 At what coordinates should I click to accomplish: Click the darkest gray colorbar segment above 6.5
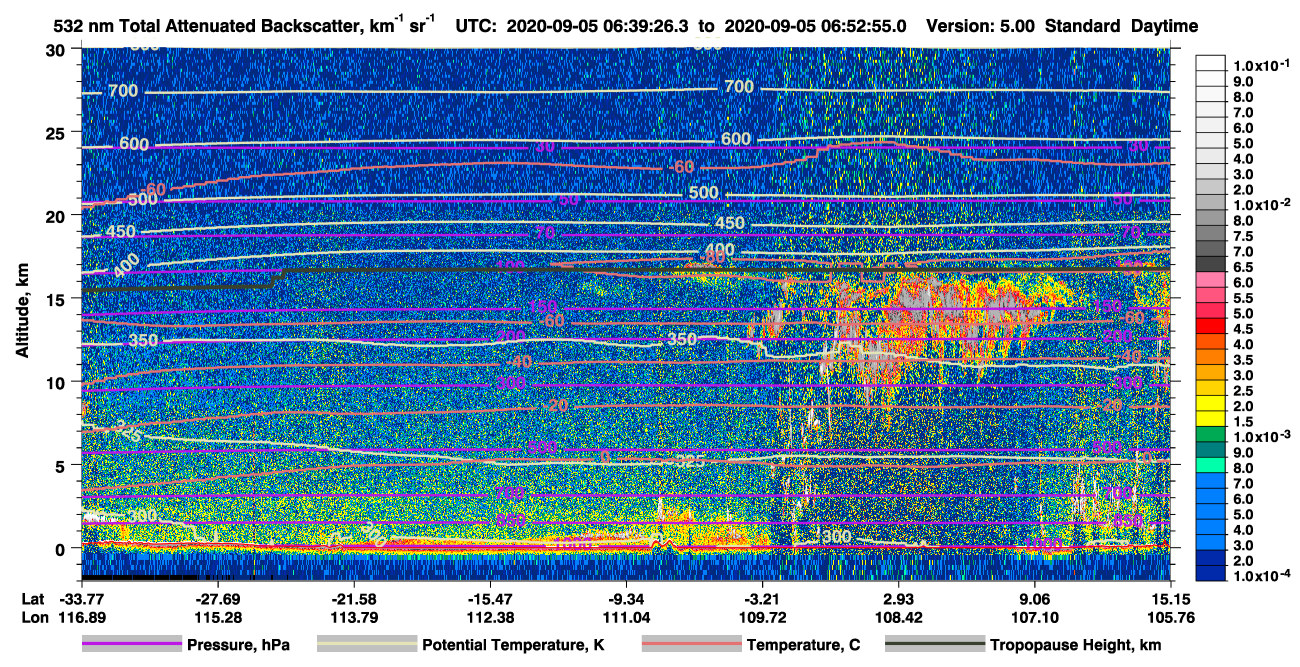pos(1210,263)
